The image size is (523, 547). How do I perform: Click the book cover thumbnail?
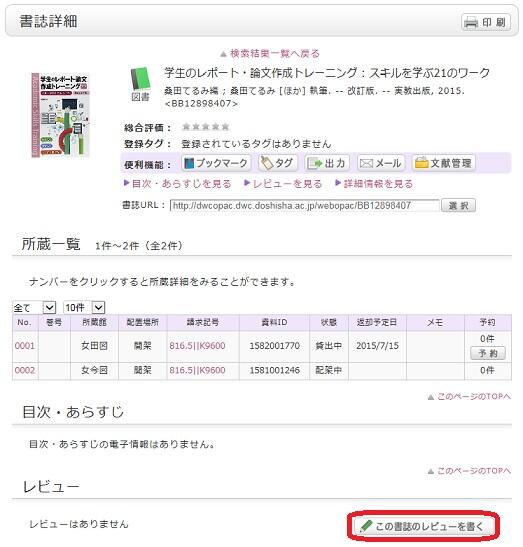[x=60, y=115]
